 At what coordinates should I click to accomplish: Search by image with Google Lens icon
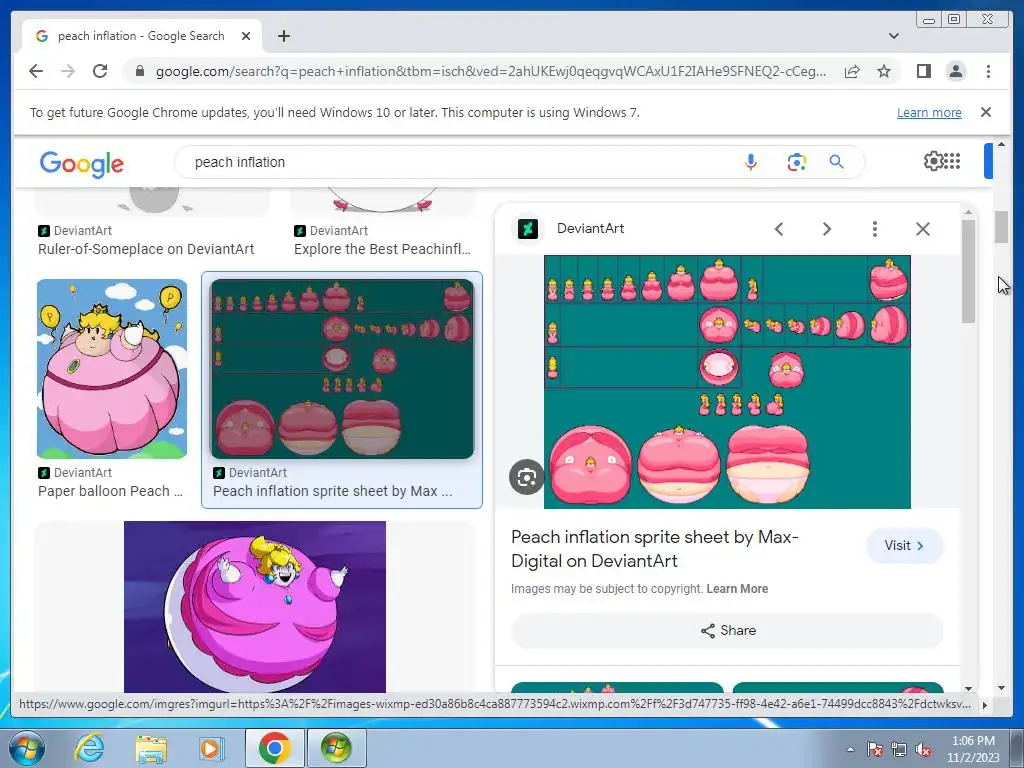[796, 162]
